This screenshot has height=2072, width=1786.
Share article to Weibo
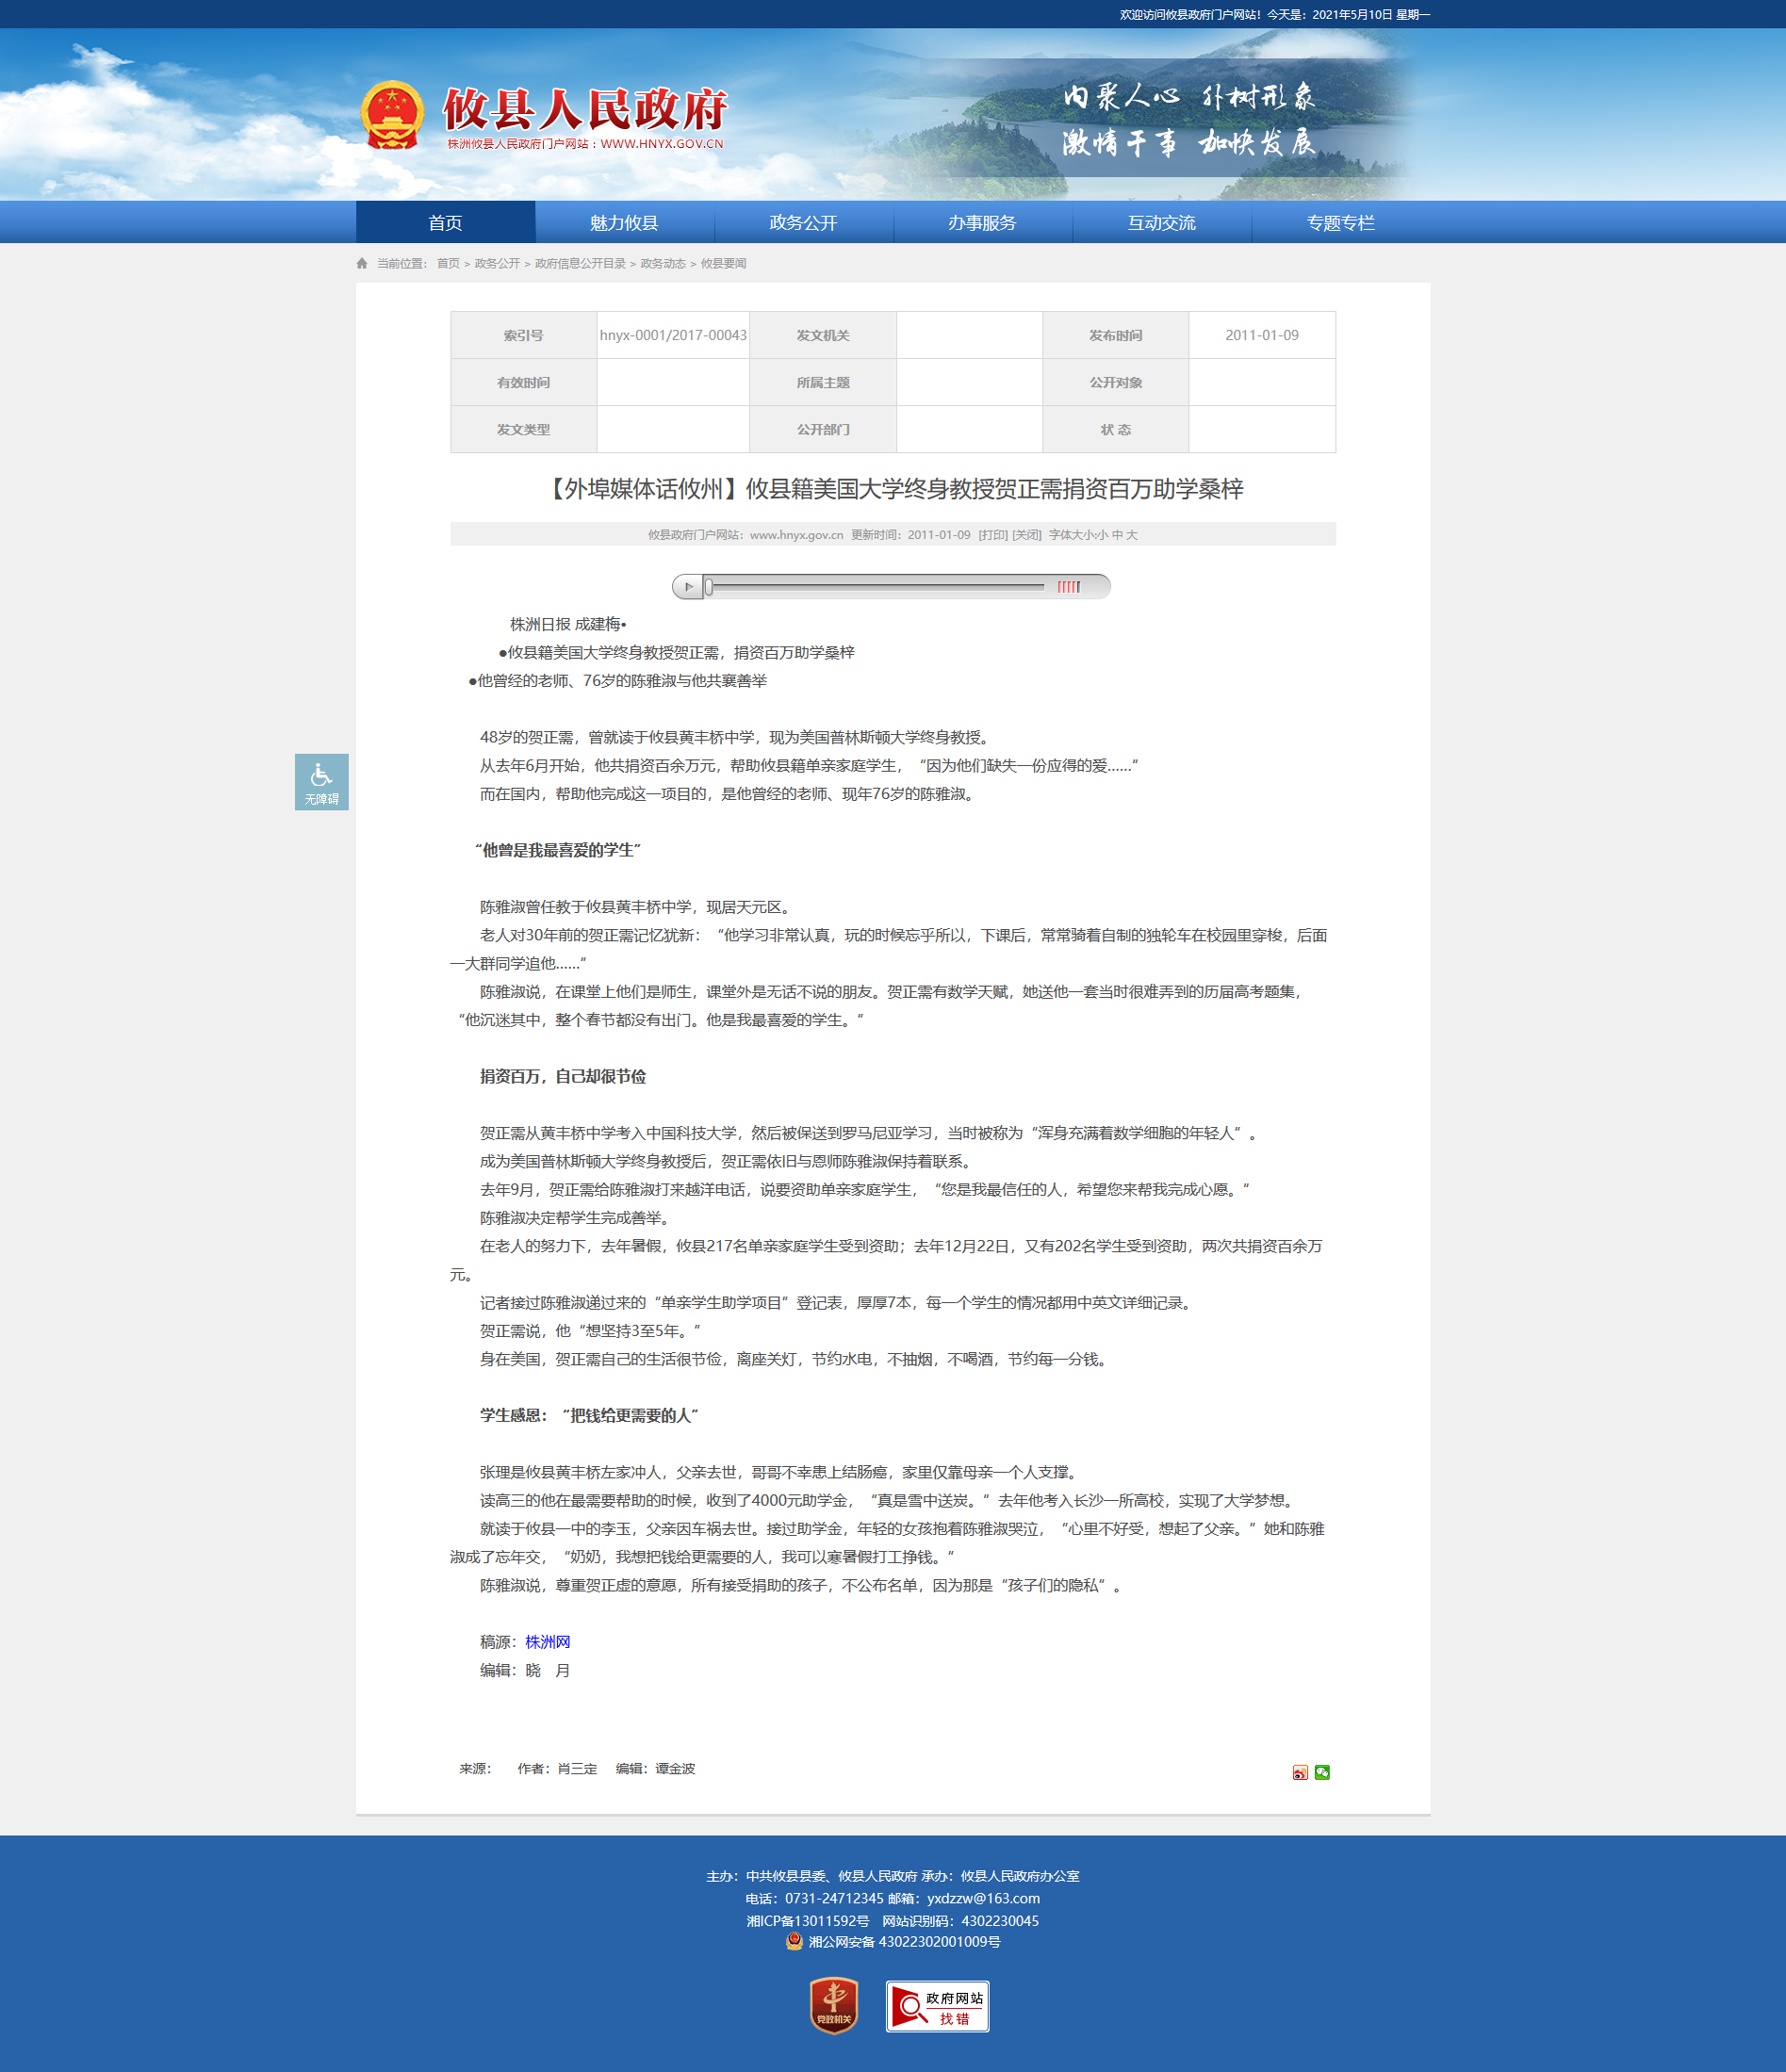(x=1299, y=1773)
